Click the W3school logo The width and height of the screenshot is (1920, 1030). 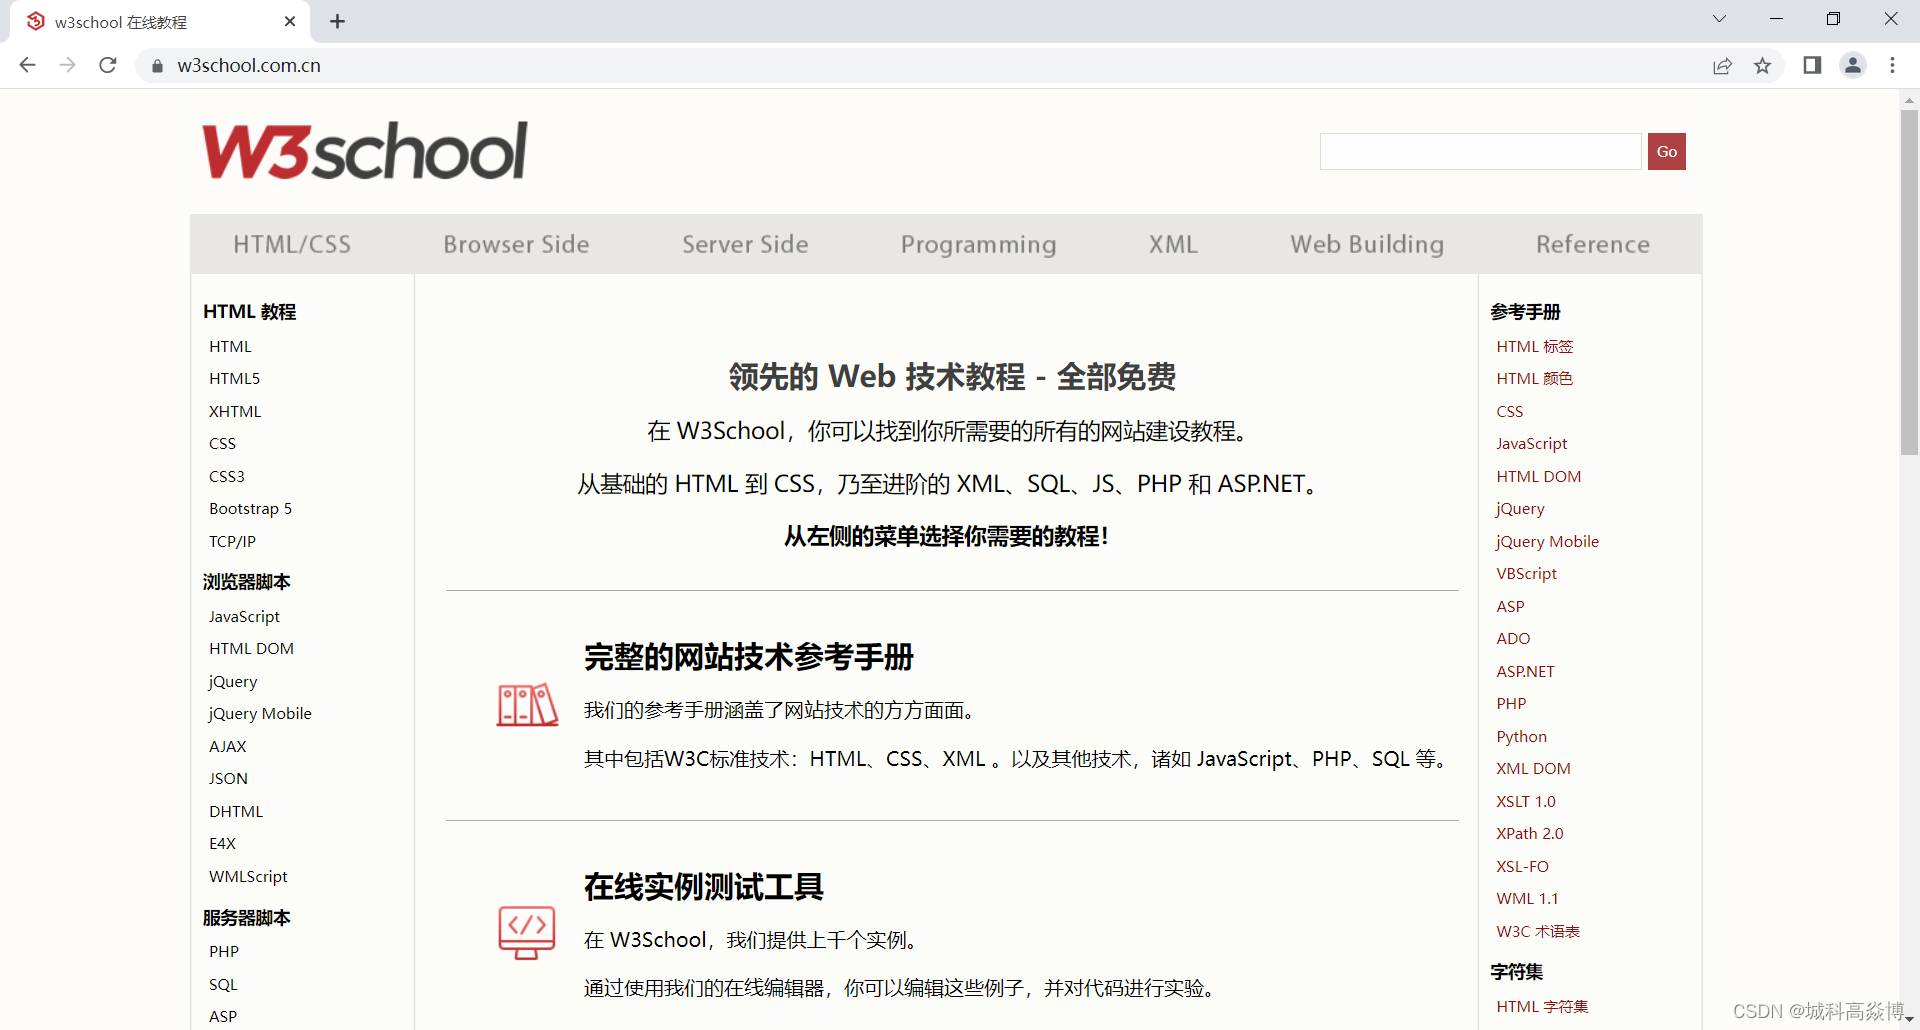click(x=365, y=151)
